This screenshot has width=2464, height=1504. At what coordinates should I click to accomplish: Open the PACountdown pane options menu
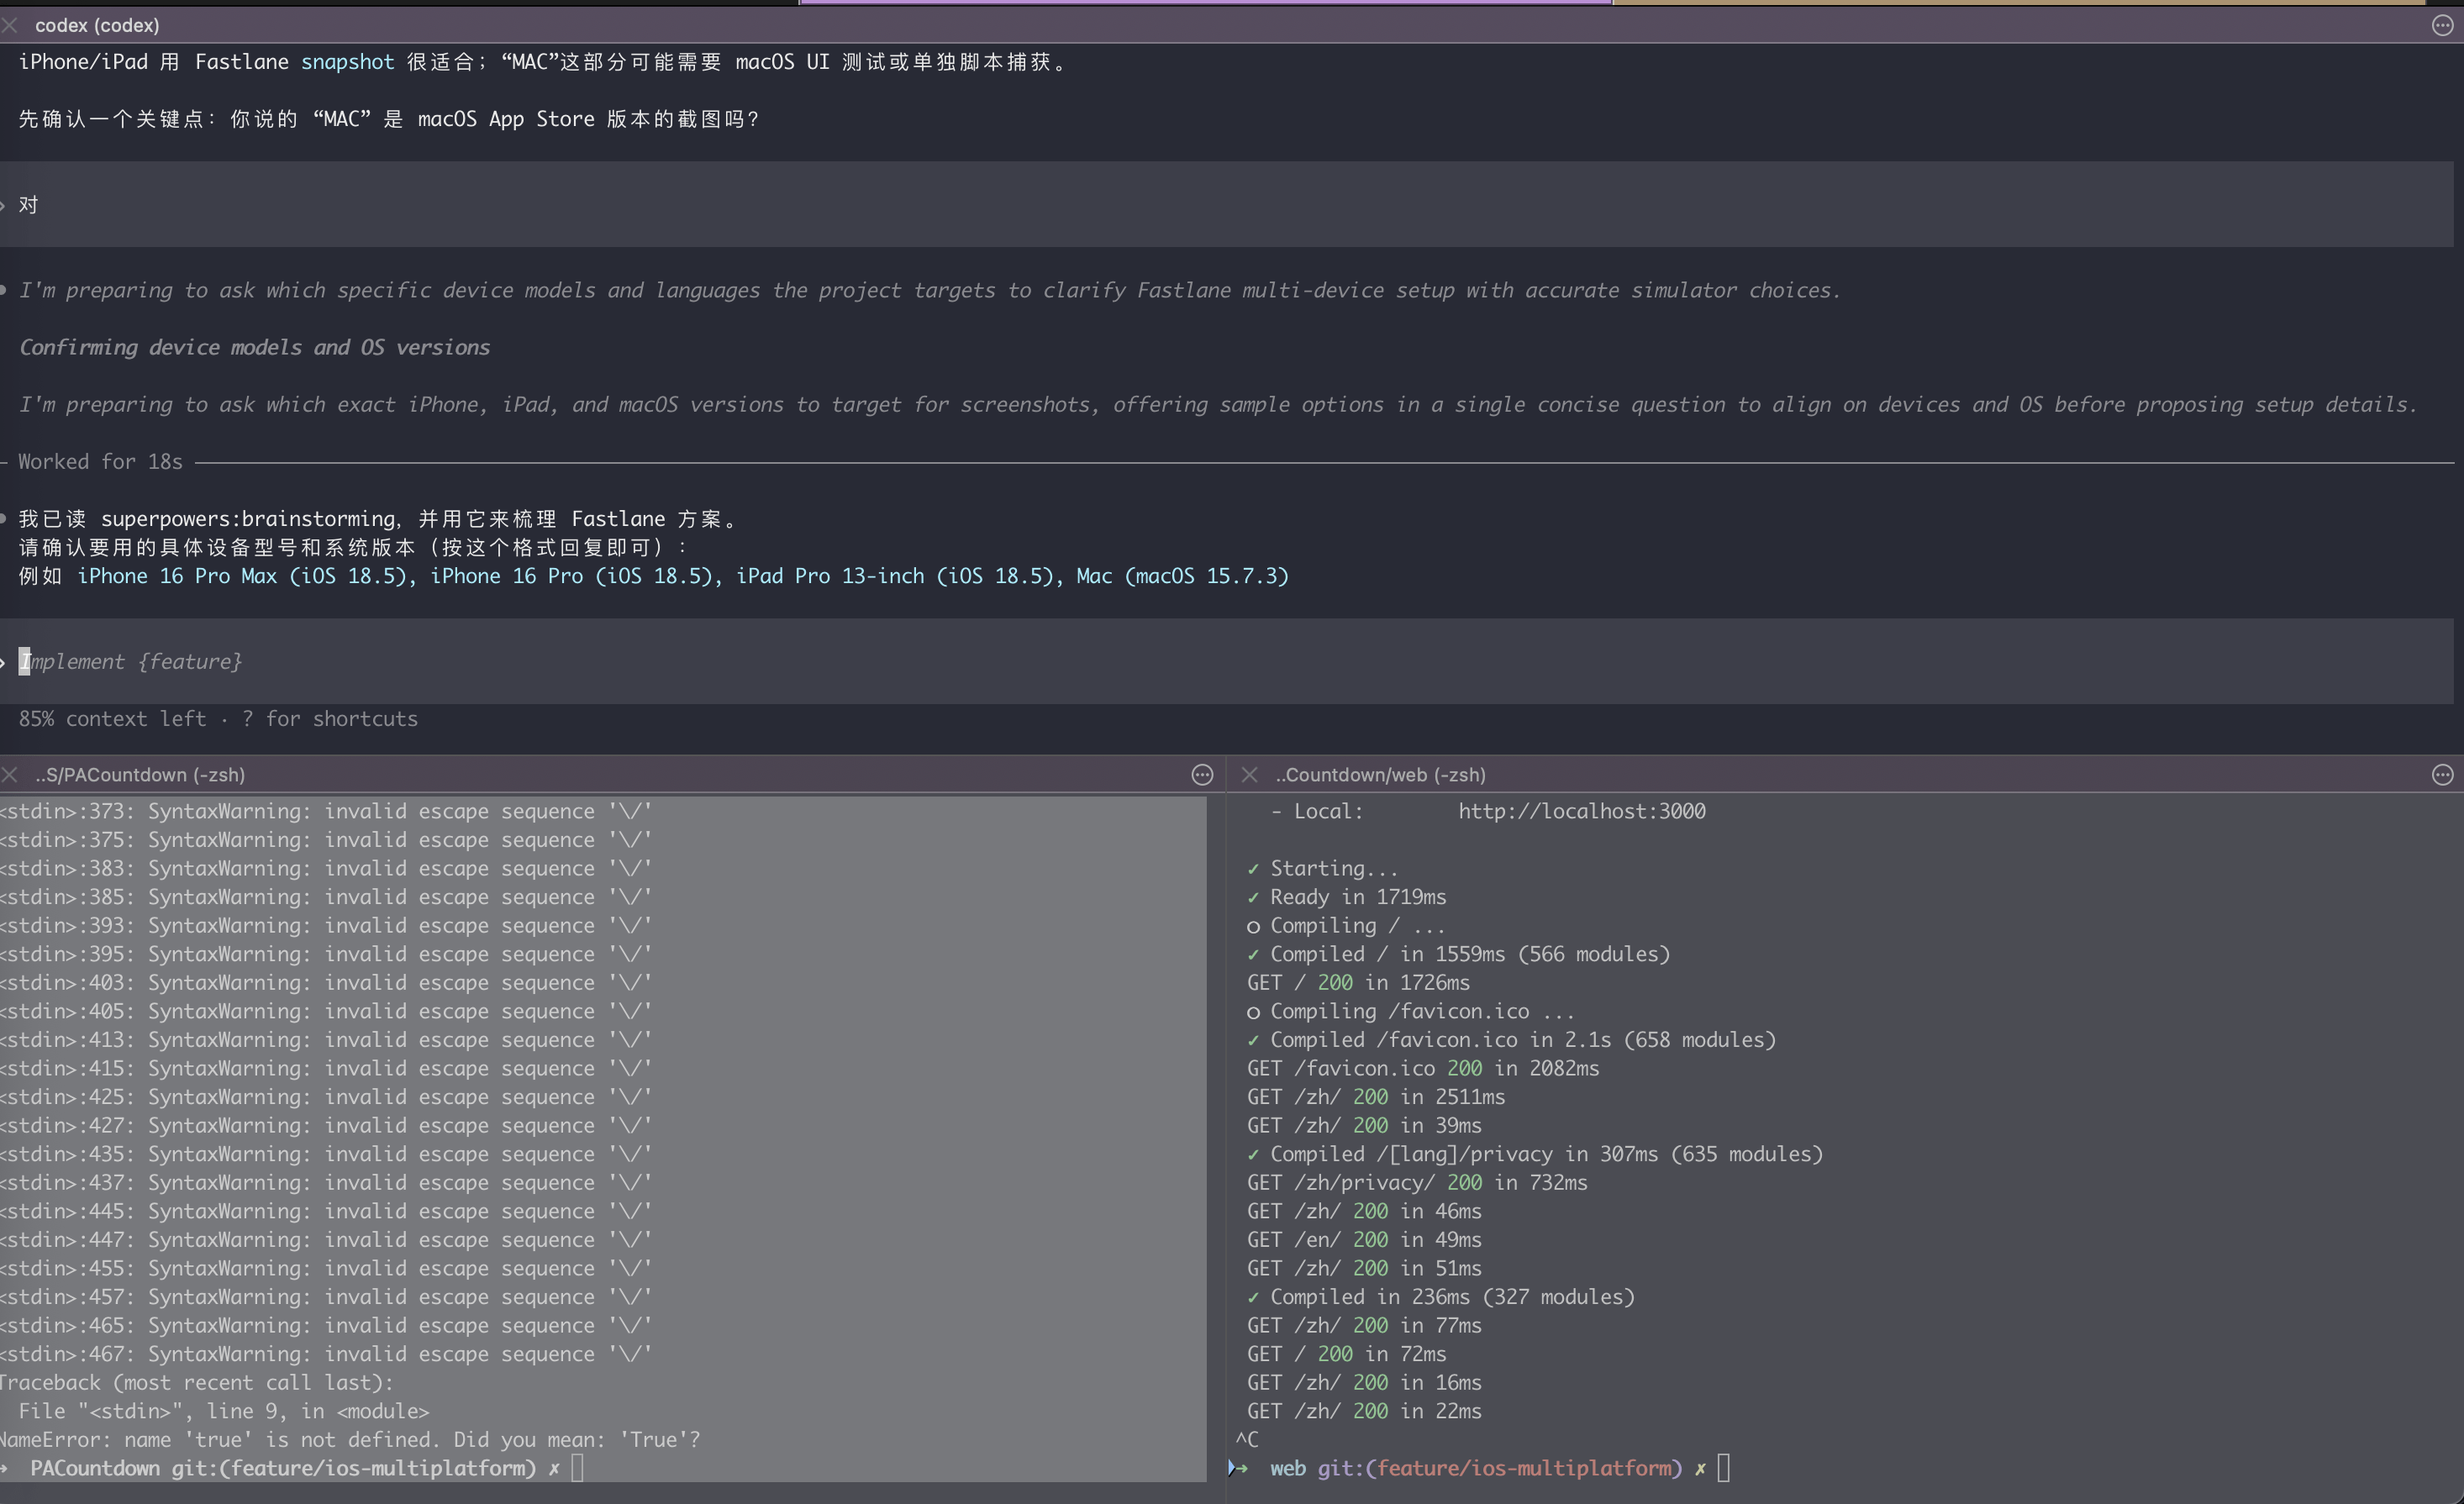point(1202,775)
